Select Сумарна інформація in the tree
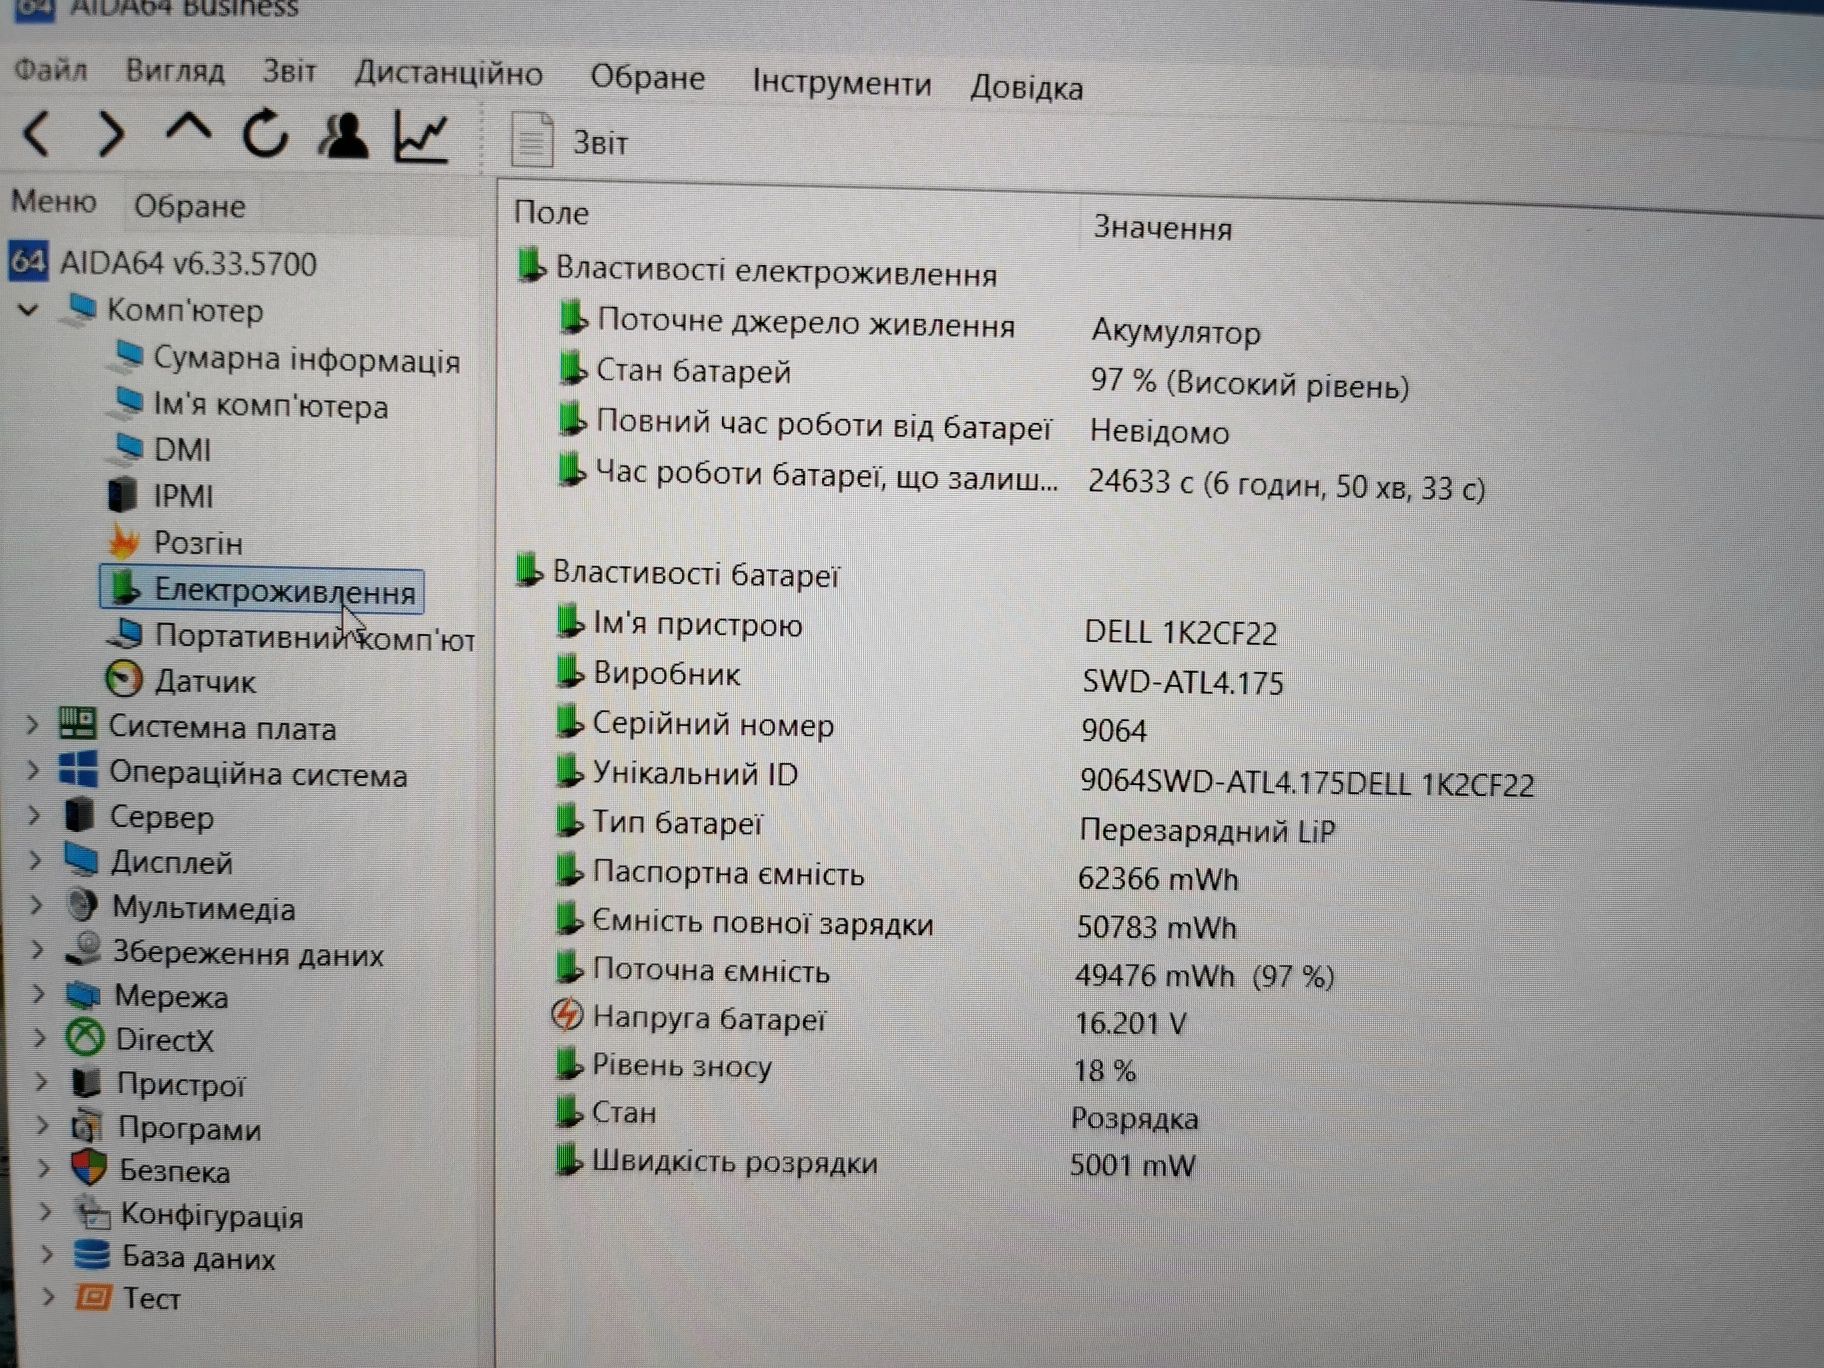Screen dimensions: 1824x1368 pyautogui.click(x=306, y=359)
